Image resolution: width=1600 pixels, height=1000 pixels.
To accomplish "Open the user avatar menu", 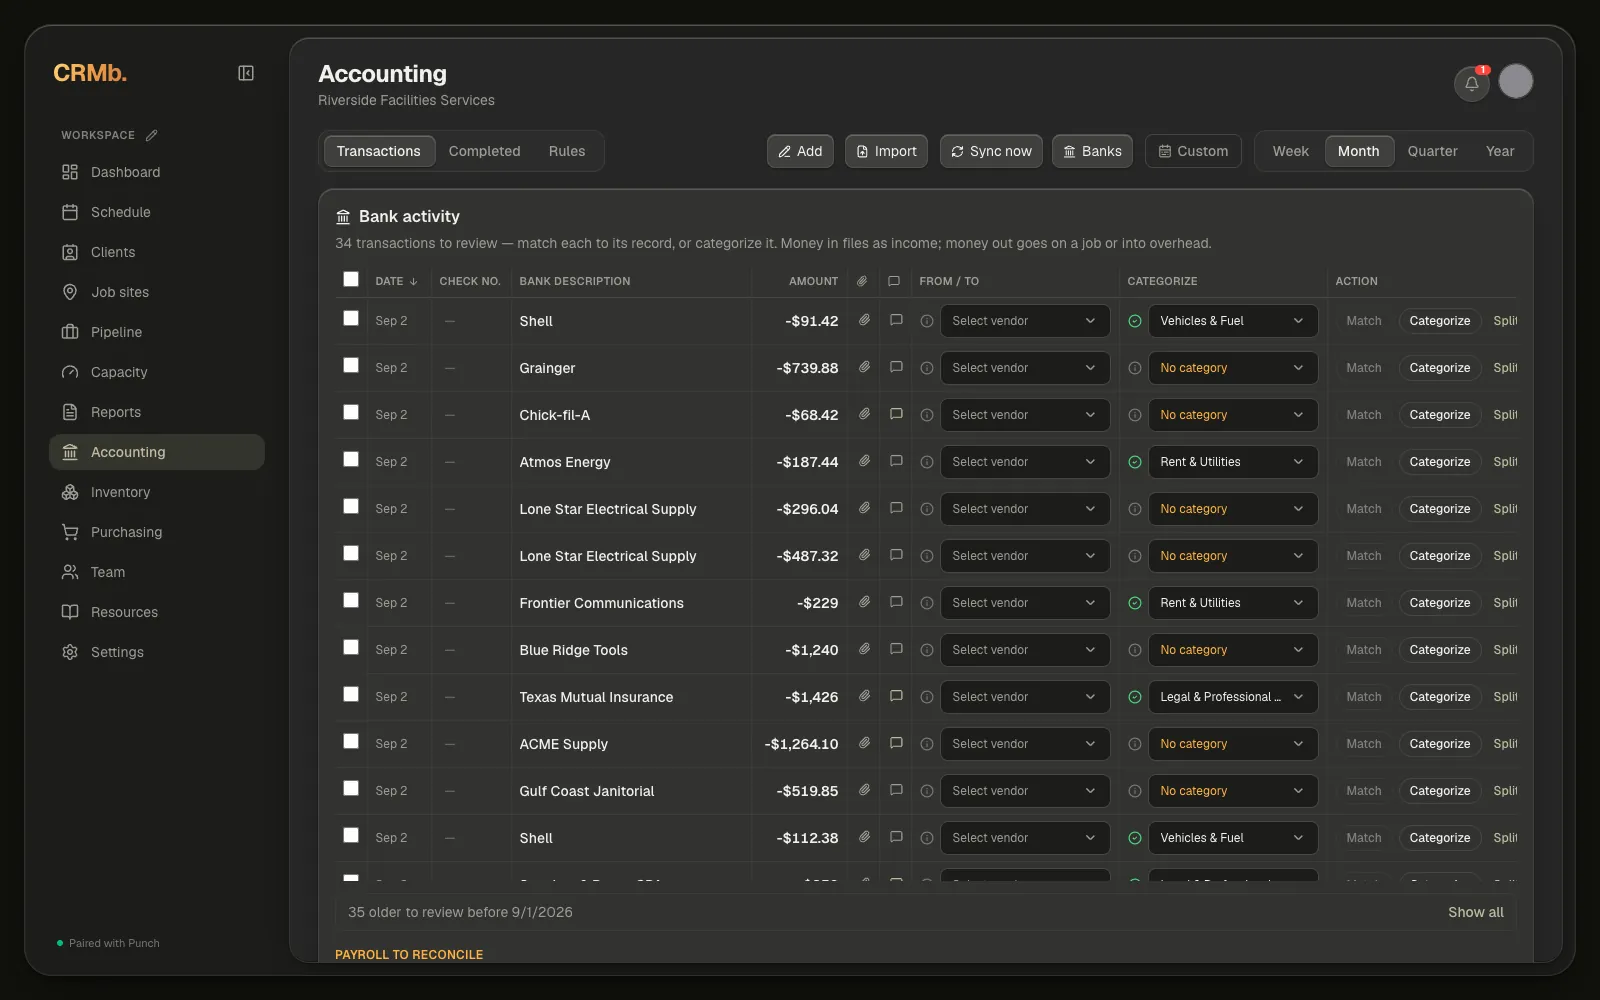I will point(1516,81).
